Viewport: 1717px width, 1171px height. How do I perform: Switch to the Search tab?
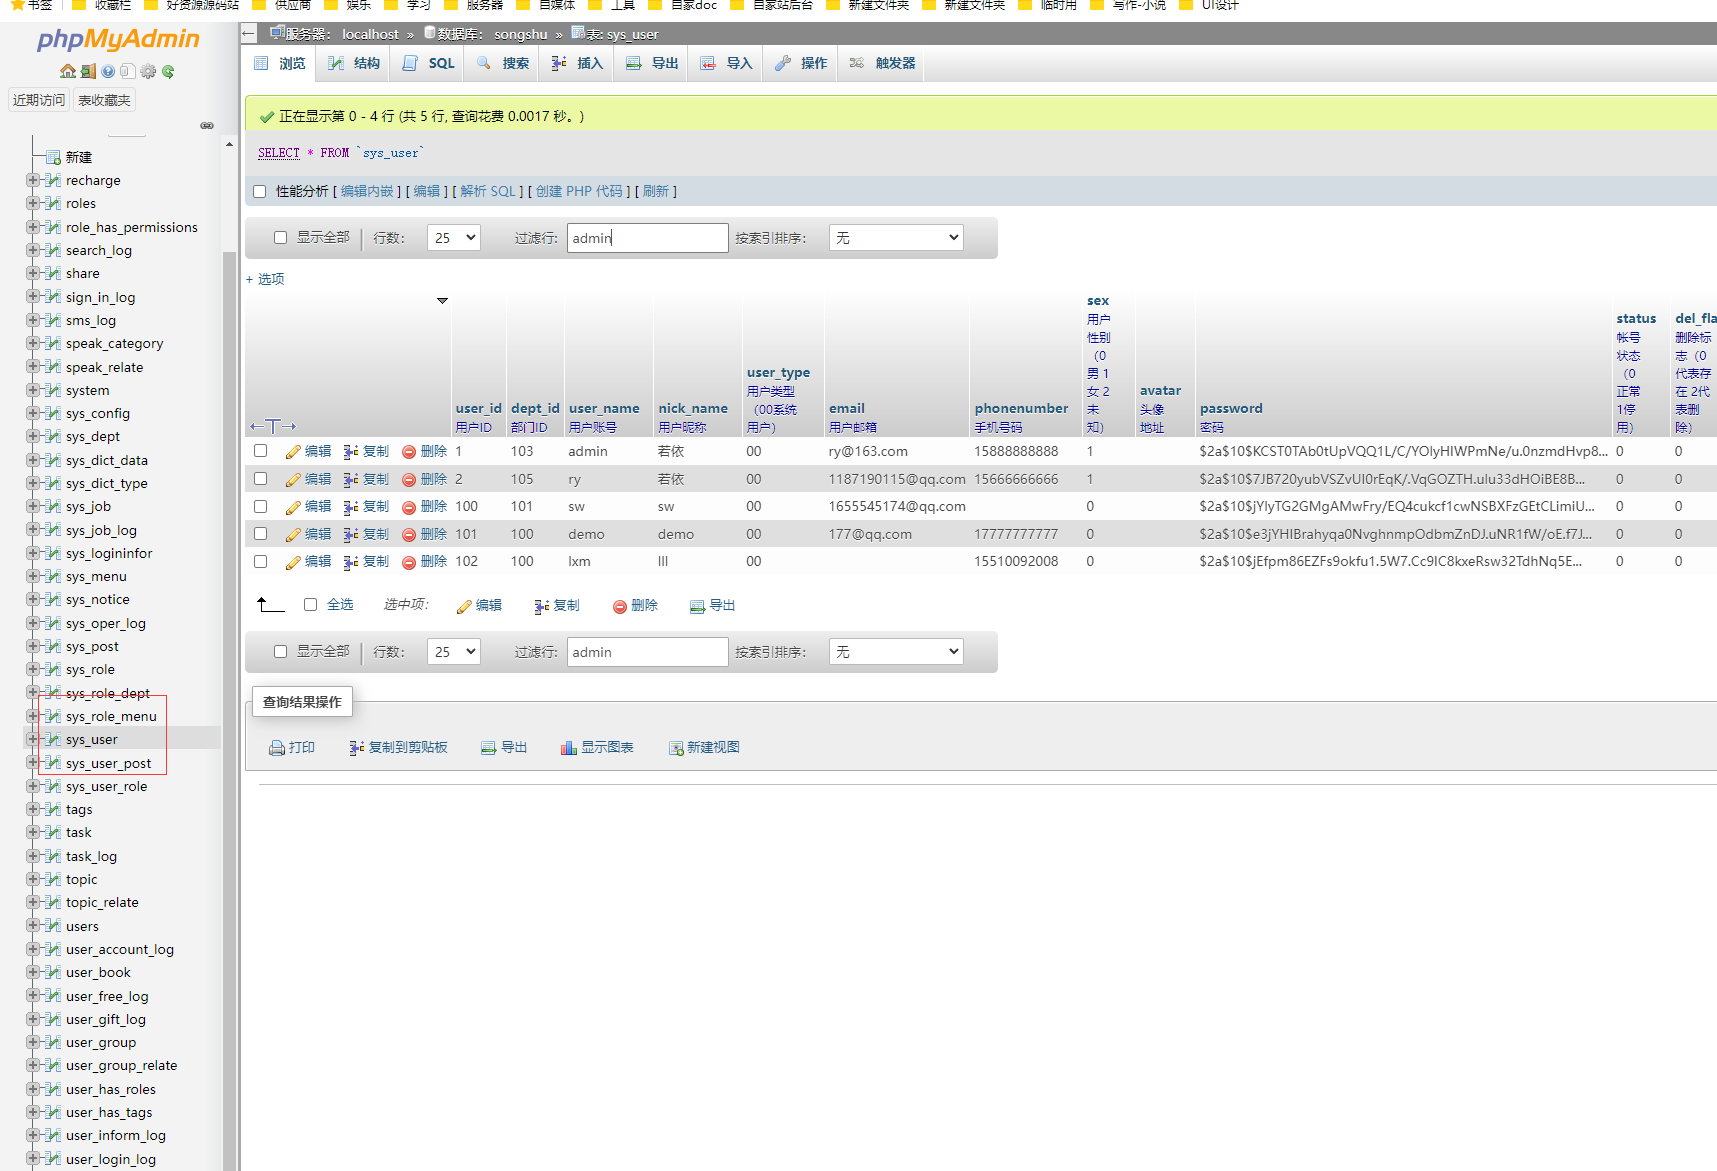[x=503, y=63]
